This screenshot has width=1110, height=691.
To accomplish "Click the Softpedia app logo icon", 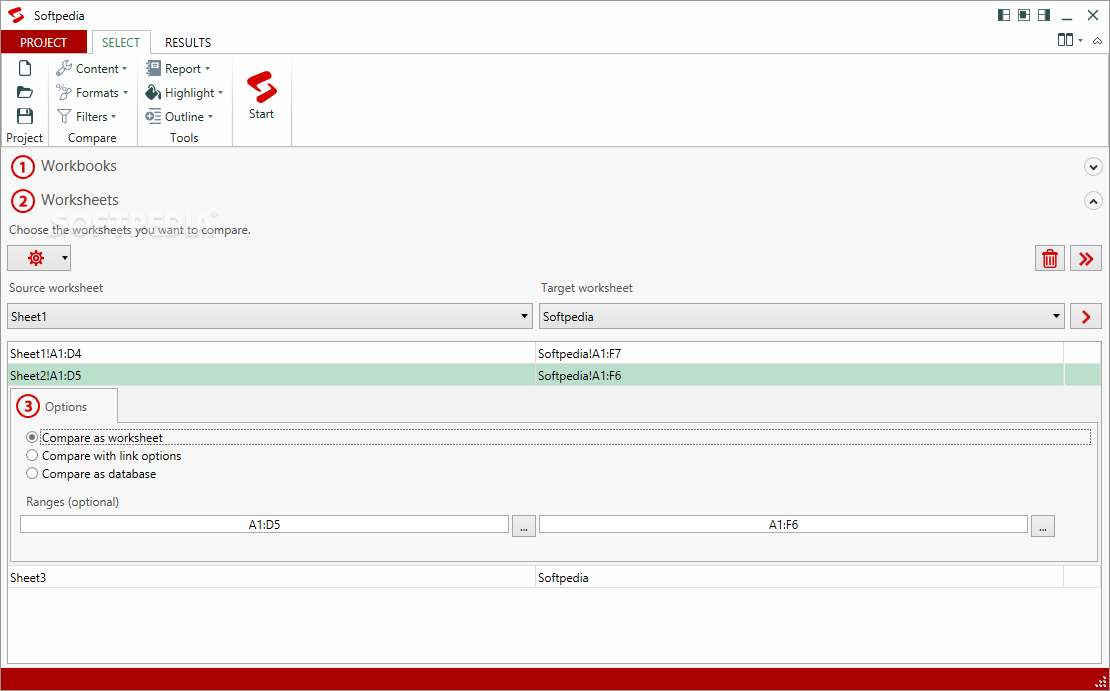I will (16, 15).
